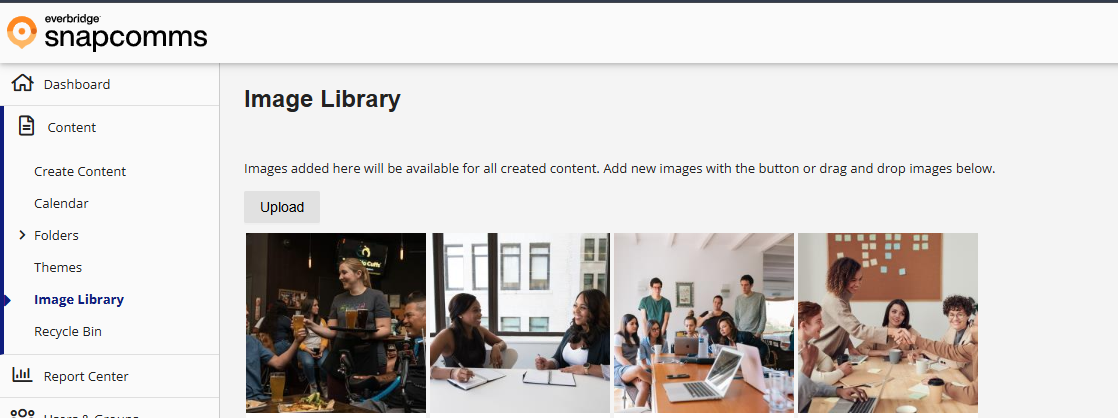The height and width of the screenshot is (418, 1118).
Task: Click the Everbridge SnapComms logo
Action: click(108, 33)
